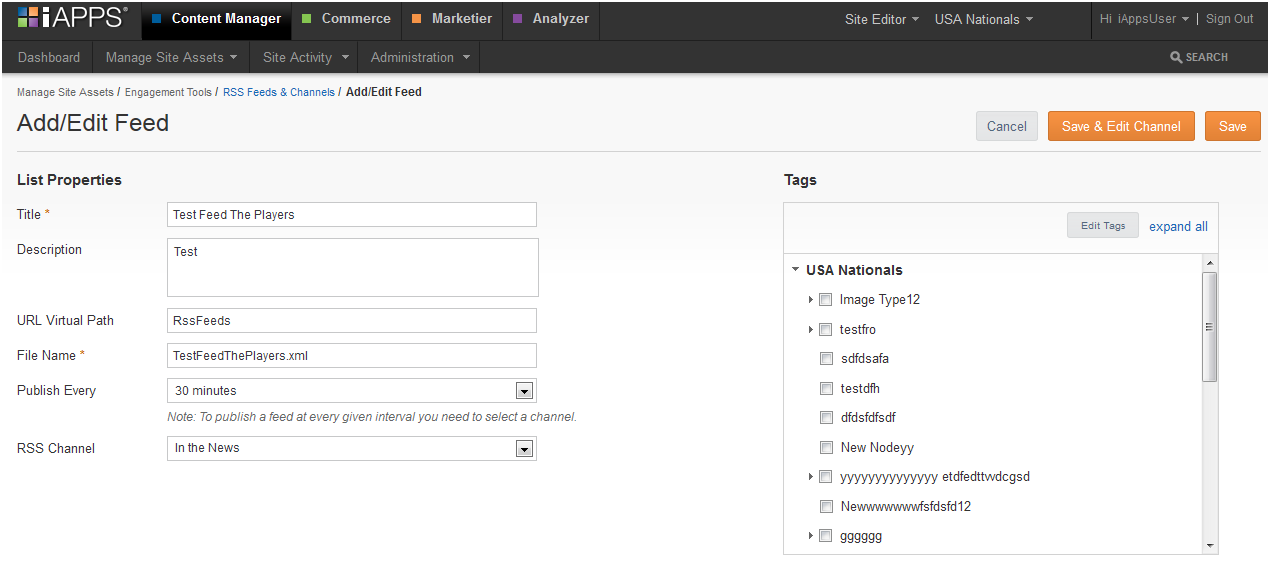The height and width of the screenshot is (575, 1270).
Task: Click the File Name input field
Action: click(352, 355)
